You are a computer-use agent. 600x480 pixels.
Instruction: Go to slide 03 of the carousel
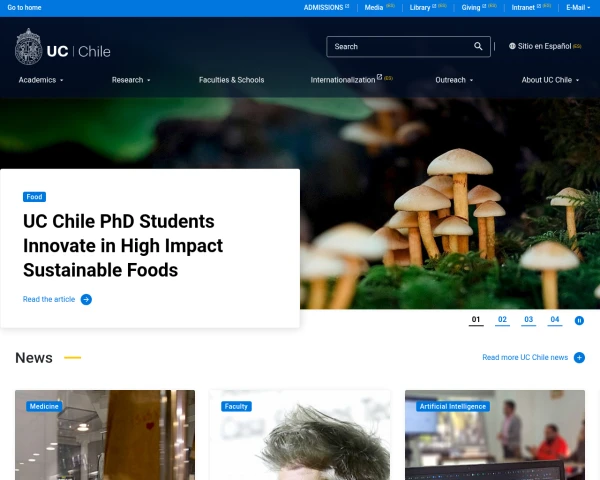[x=528, y=320]
